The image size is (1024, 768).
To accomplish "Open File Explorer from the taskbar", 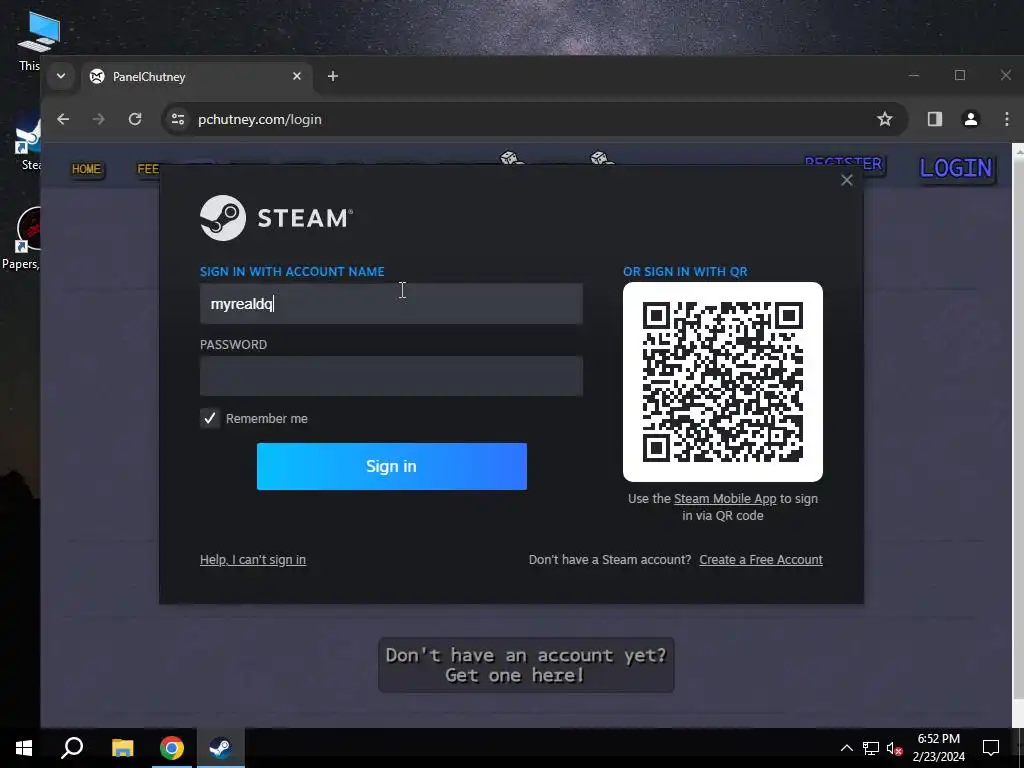I will (x=122, y=748).
